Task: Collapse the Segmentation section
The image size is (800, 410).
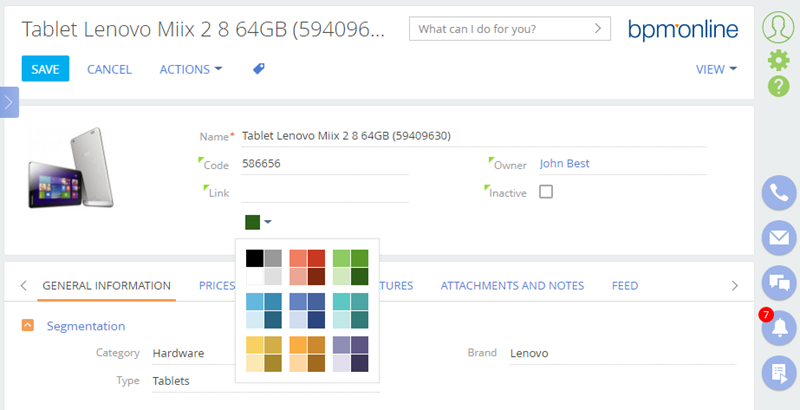Action: point(28,325)
